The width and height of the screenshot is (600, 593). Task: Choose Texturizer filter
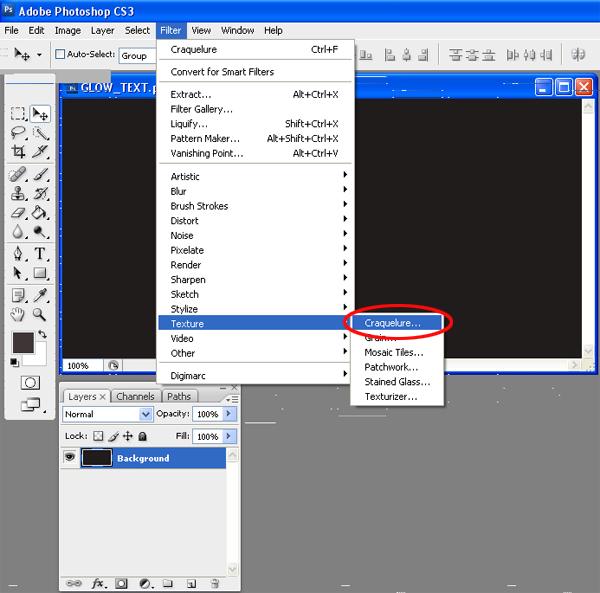(396, 396)
